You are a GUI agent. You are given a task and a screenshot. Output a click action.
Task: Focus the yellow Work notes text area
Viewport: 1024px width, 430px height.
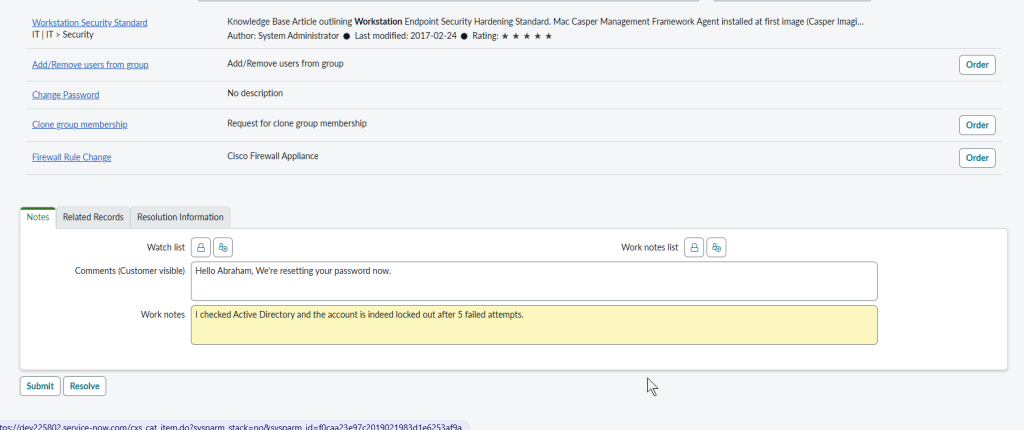533,325
